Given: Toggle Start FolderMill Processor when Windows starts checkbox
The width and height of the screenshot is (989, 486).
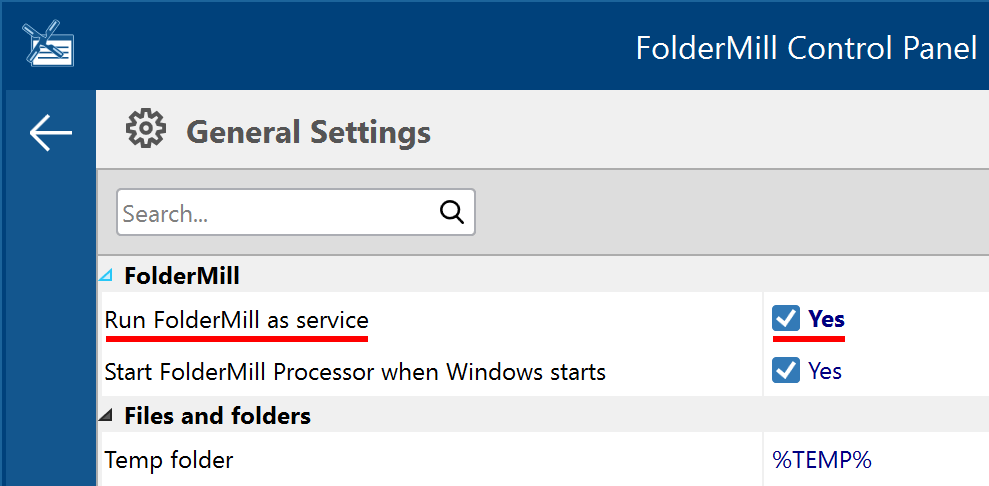Looking at the screenshot, I should tap(786, 370).
